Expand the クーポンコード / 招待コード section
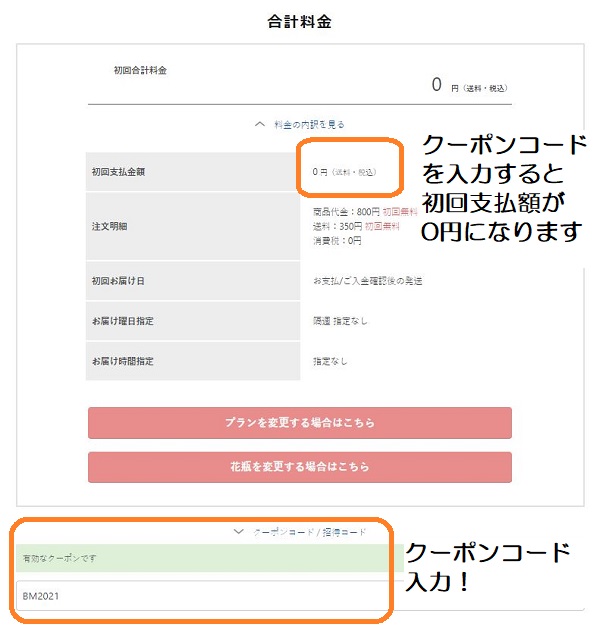The image size is (600, 626). (x=309, y=532)
